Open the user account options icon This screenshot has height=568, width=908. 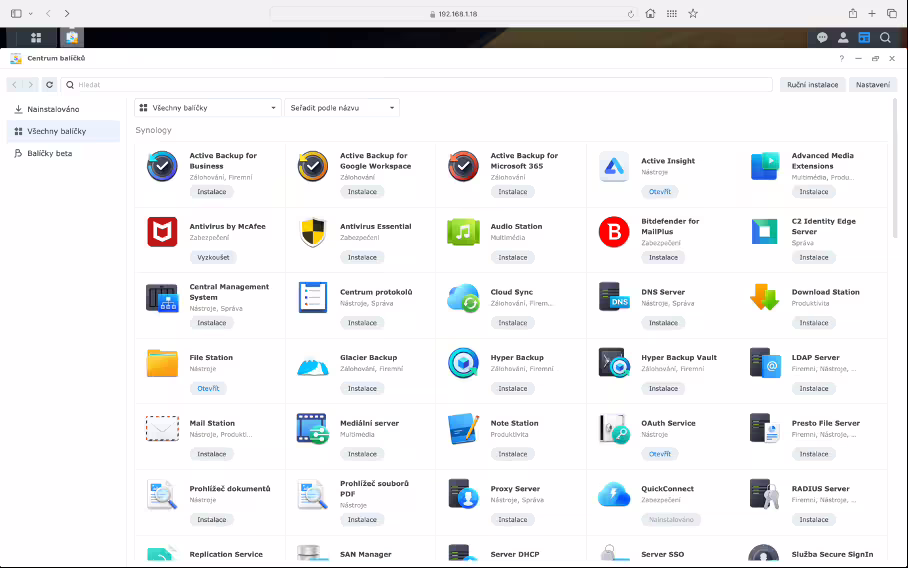pos(843,38)
